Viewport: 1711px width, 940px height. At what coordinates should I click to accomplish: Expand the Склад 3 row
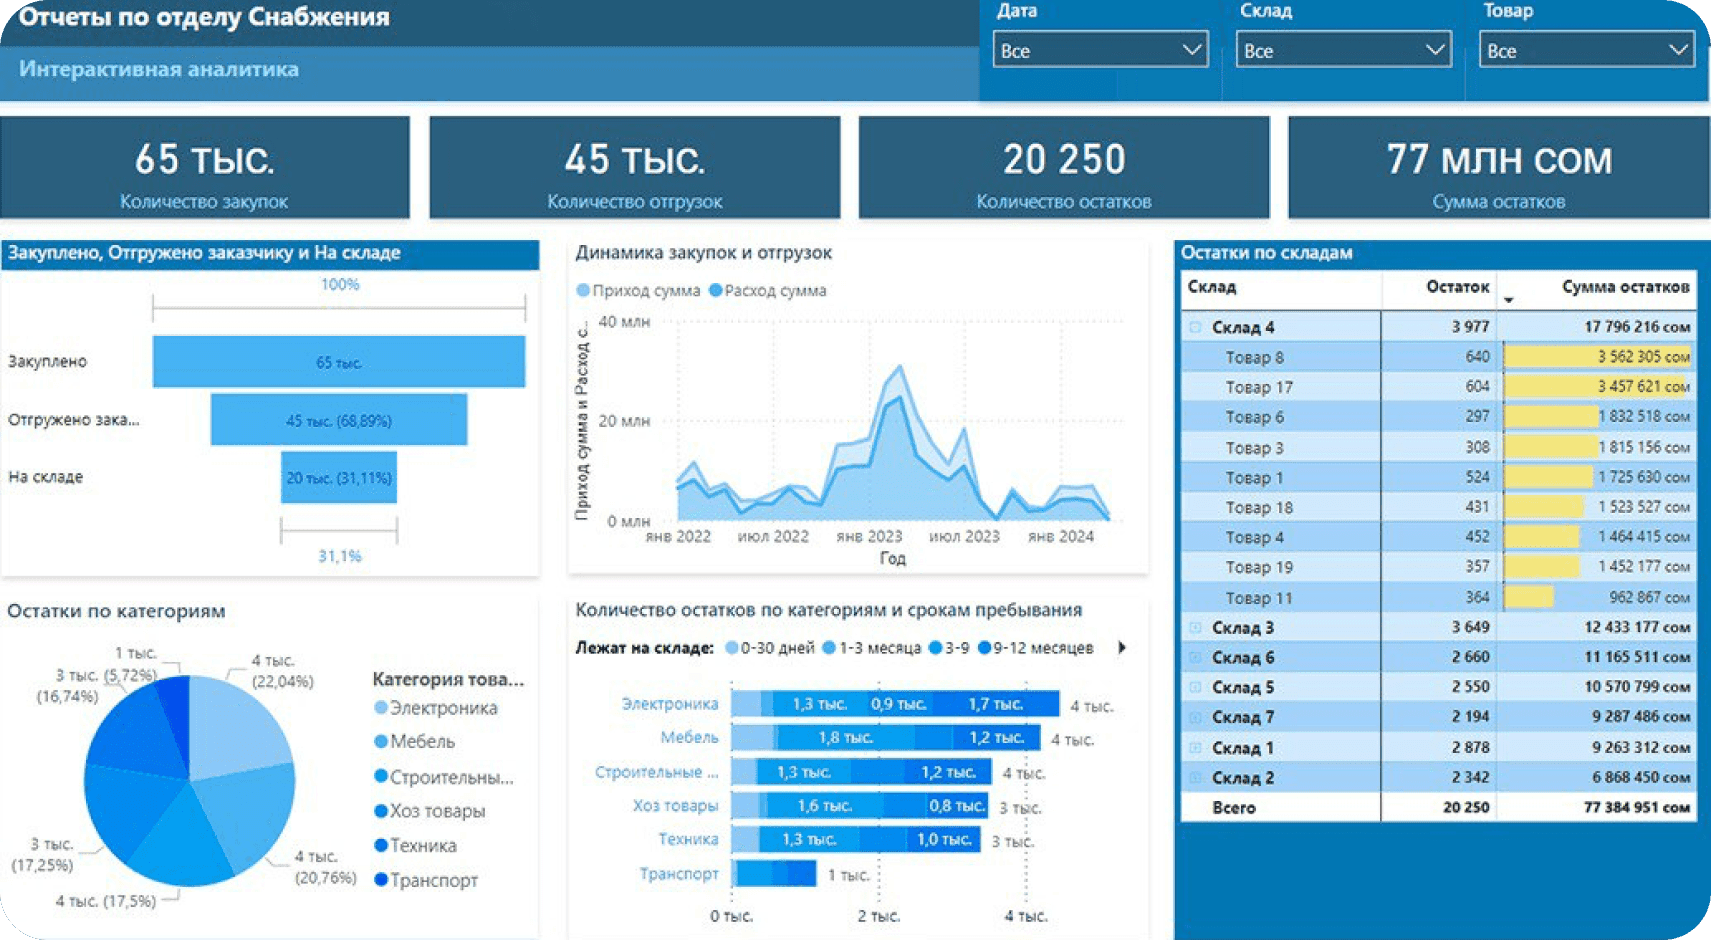[1195, 628]
